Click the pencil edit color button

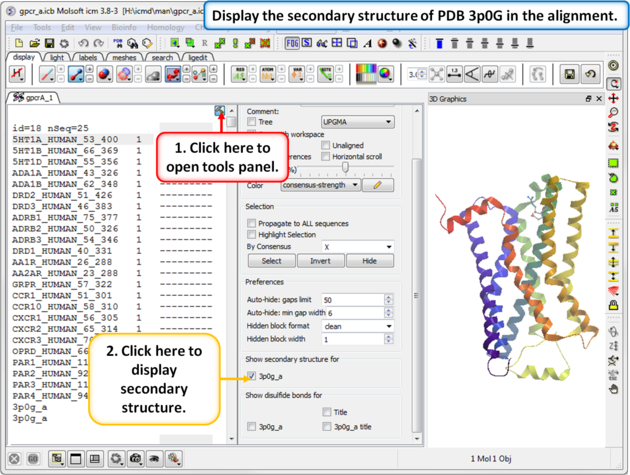click(377, 185)
